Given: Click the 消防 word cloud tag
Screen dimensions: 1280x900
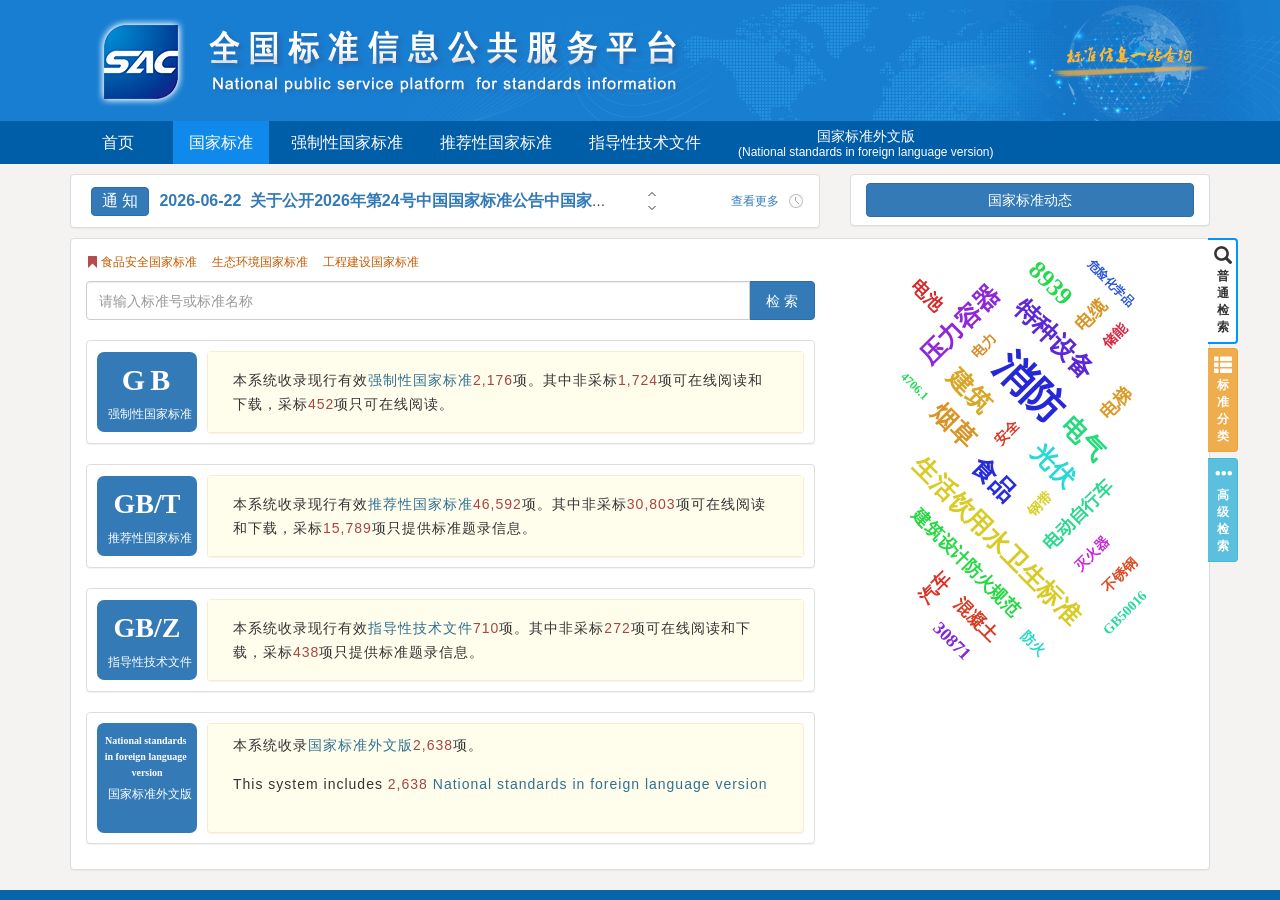Looking at the screenshot, I should pyautogui.click(x=1028, y=386).
